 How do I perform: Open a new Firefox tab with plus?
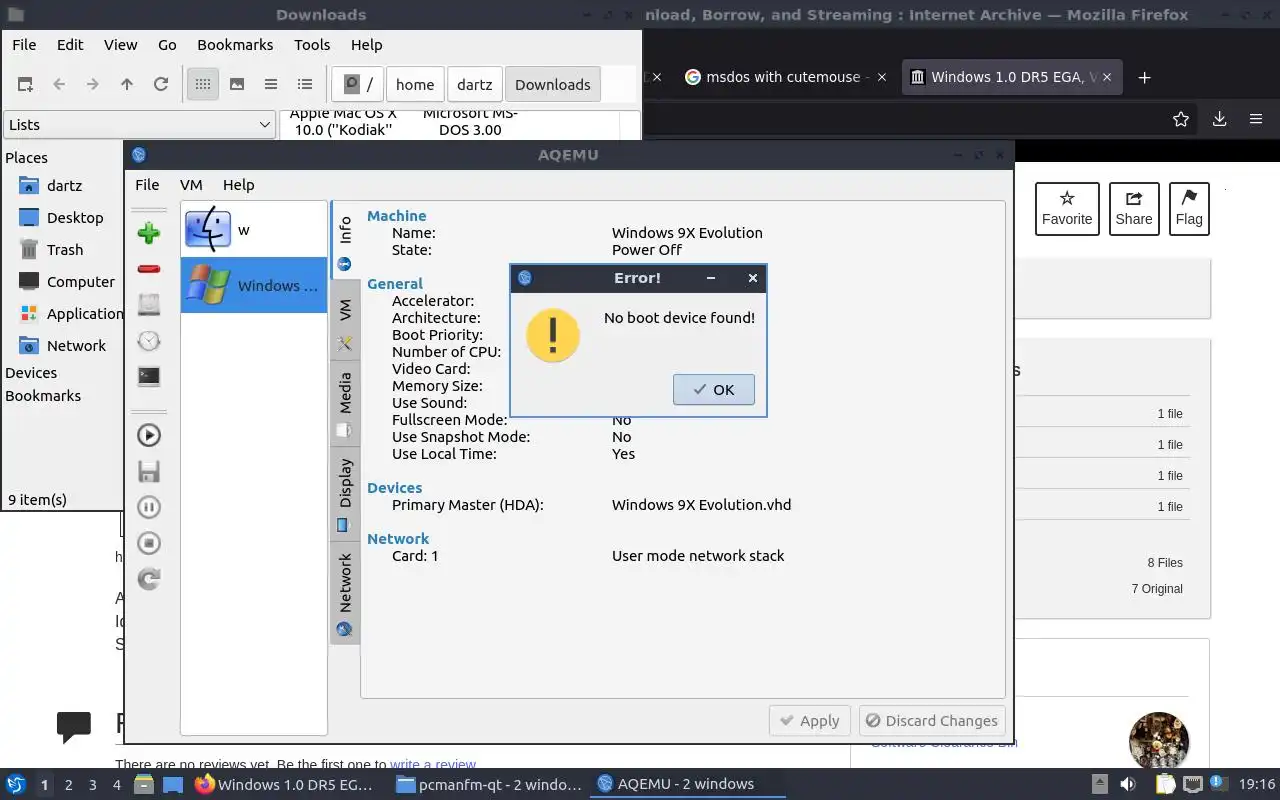coord(1145,77)
